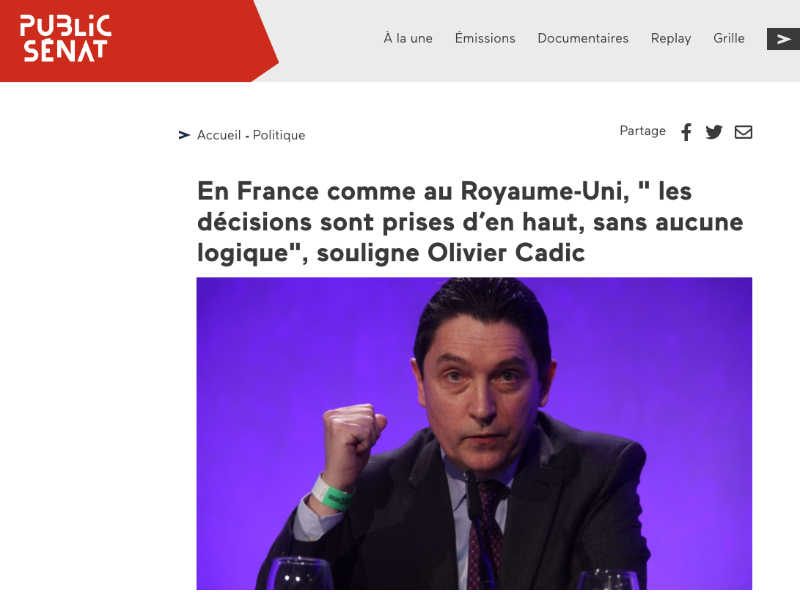Viewport: 800px width, 601px height.
Task: Open the Replay page
Action: [671, 39]
